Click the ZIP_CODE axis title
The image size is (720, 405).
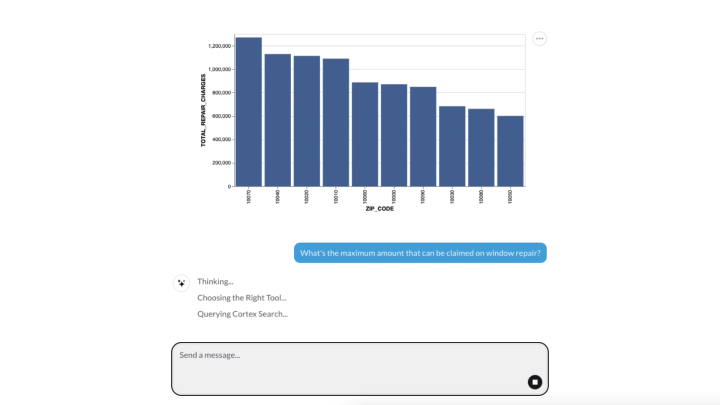(x=380, y=208)
